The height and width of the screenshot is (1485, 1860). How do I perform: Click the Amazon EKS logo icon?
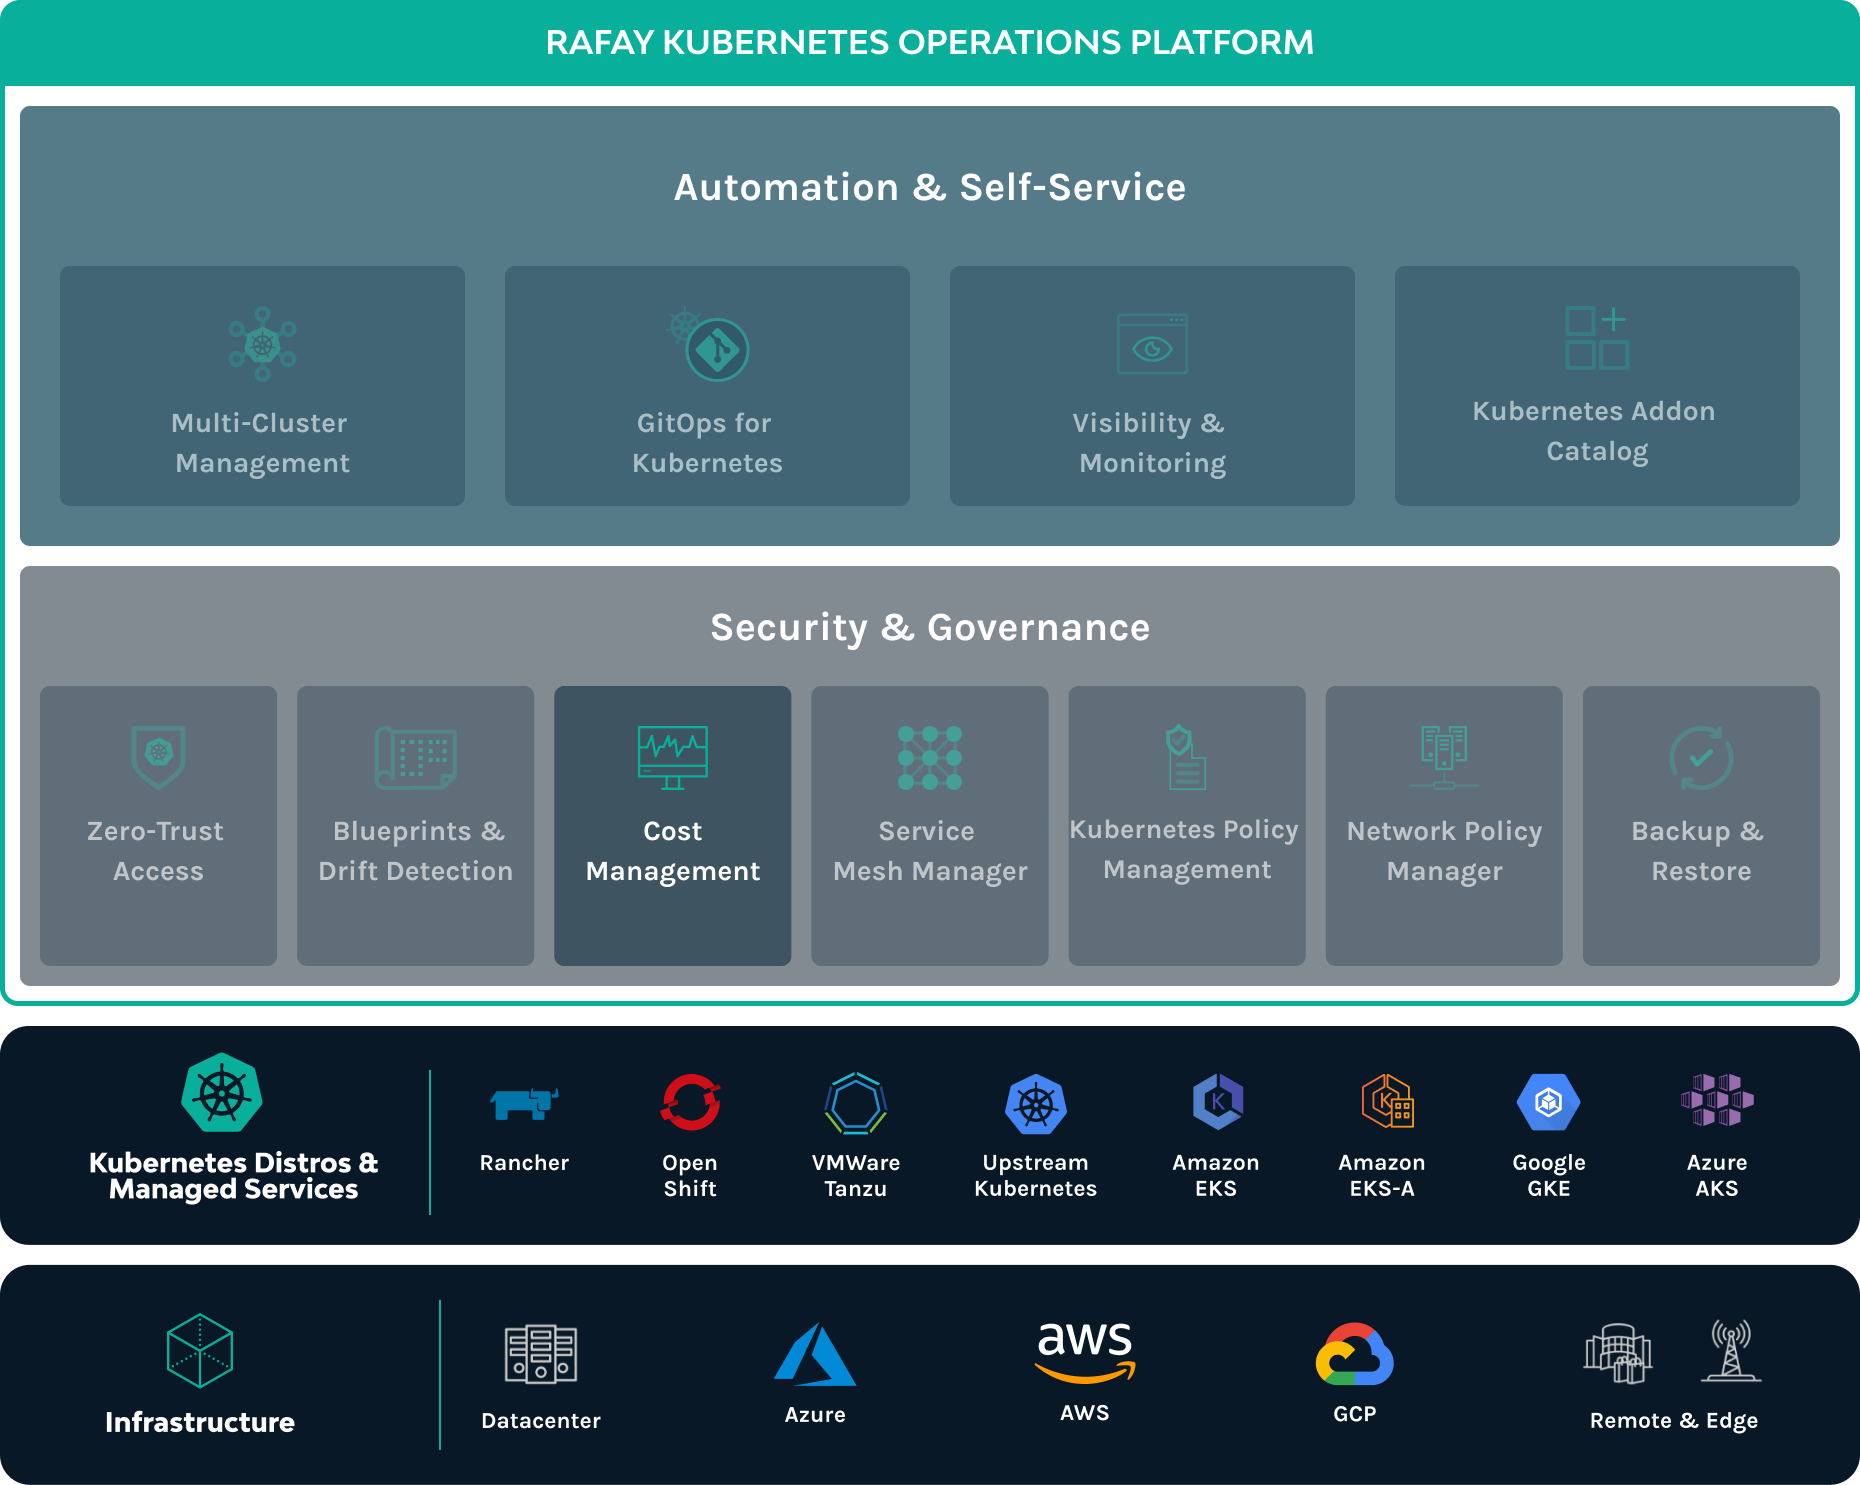point(1217,1102)
